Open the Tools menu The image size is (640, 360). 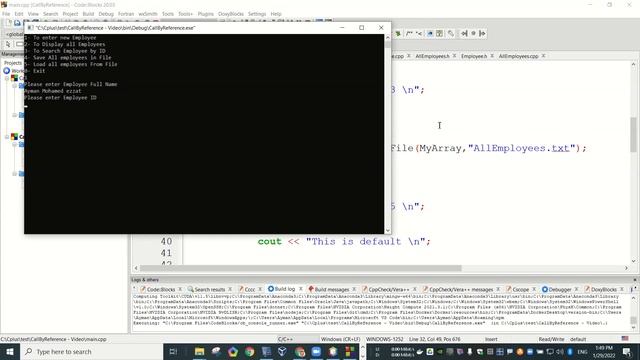pyautogui.click(x=168, y=14)
